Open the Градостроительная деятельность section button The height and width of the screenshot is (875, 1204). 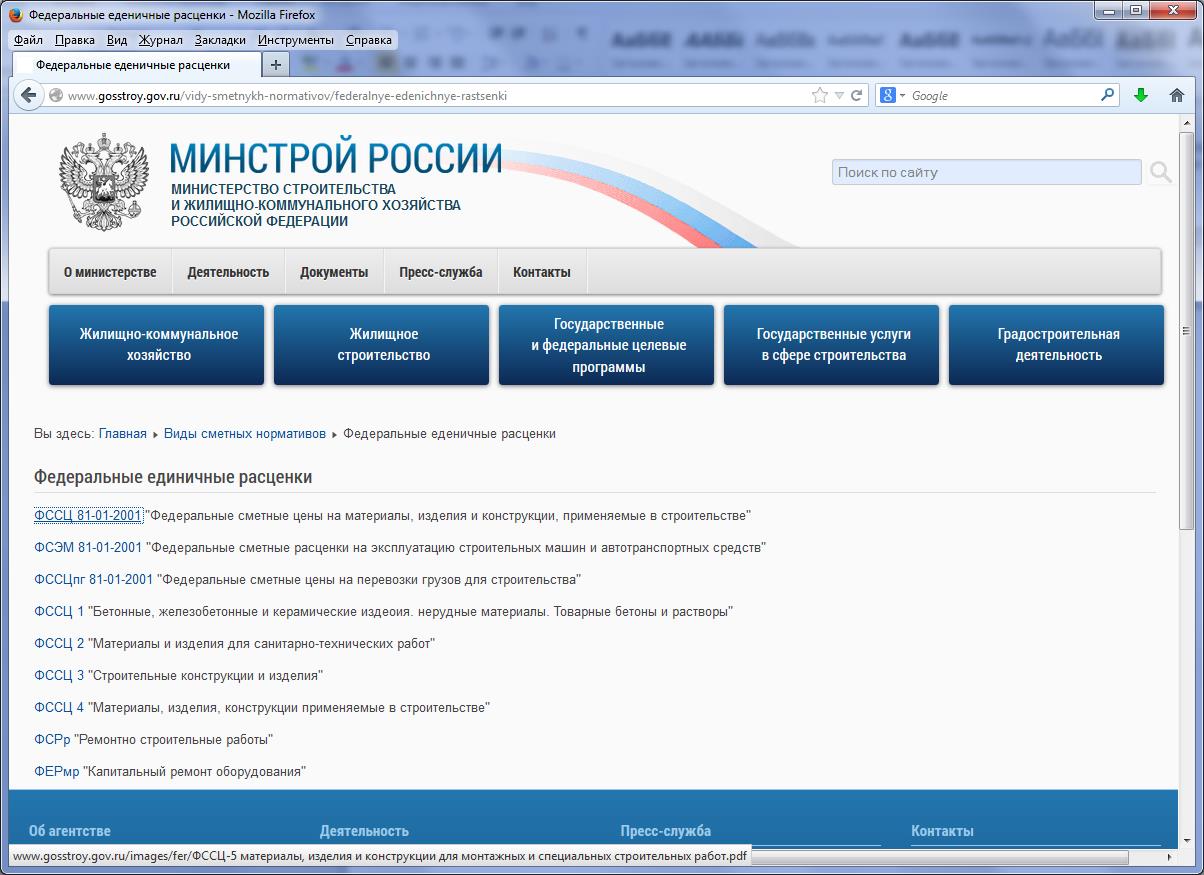pos(1058,345)
